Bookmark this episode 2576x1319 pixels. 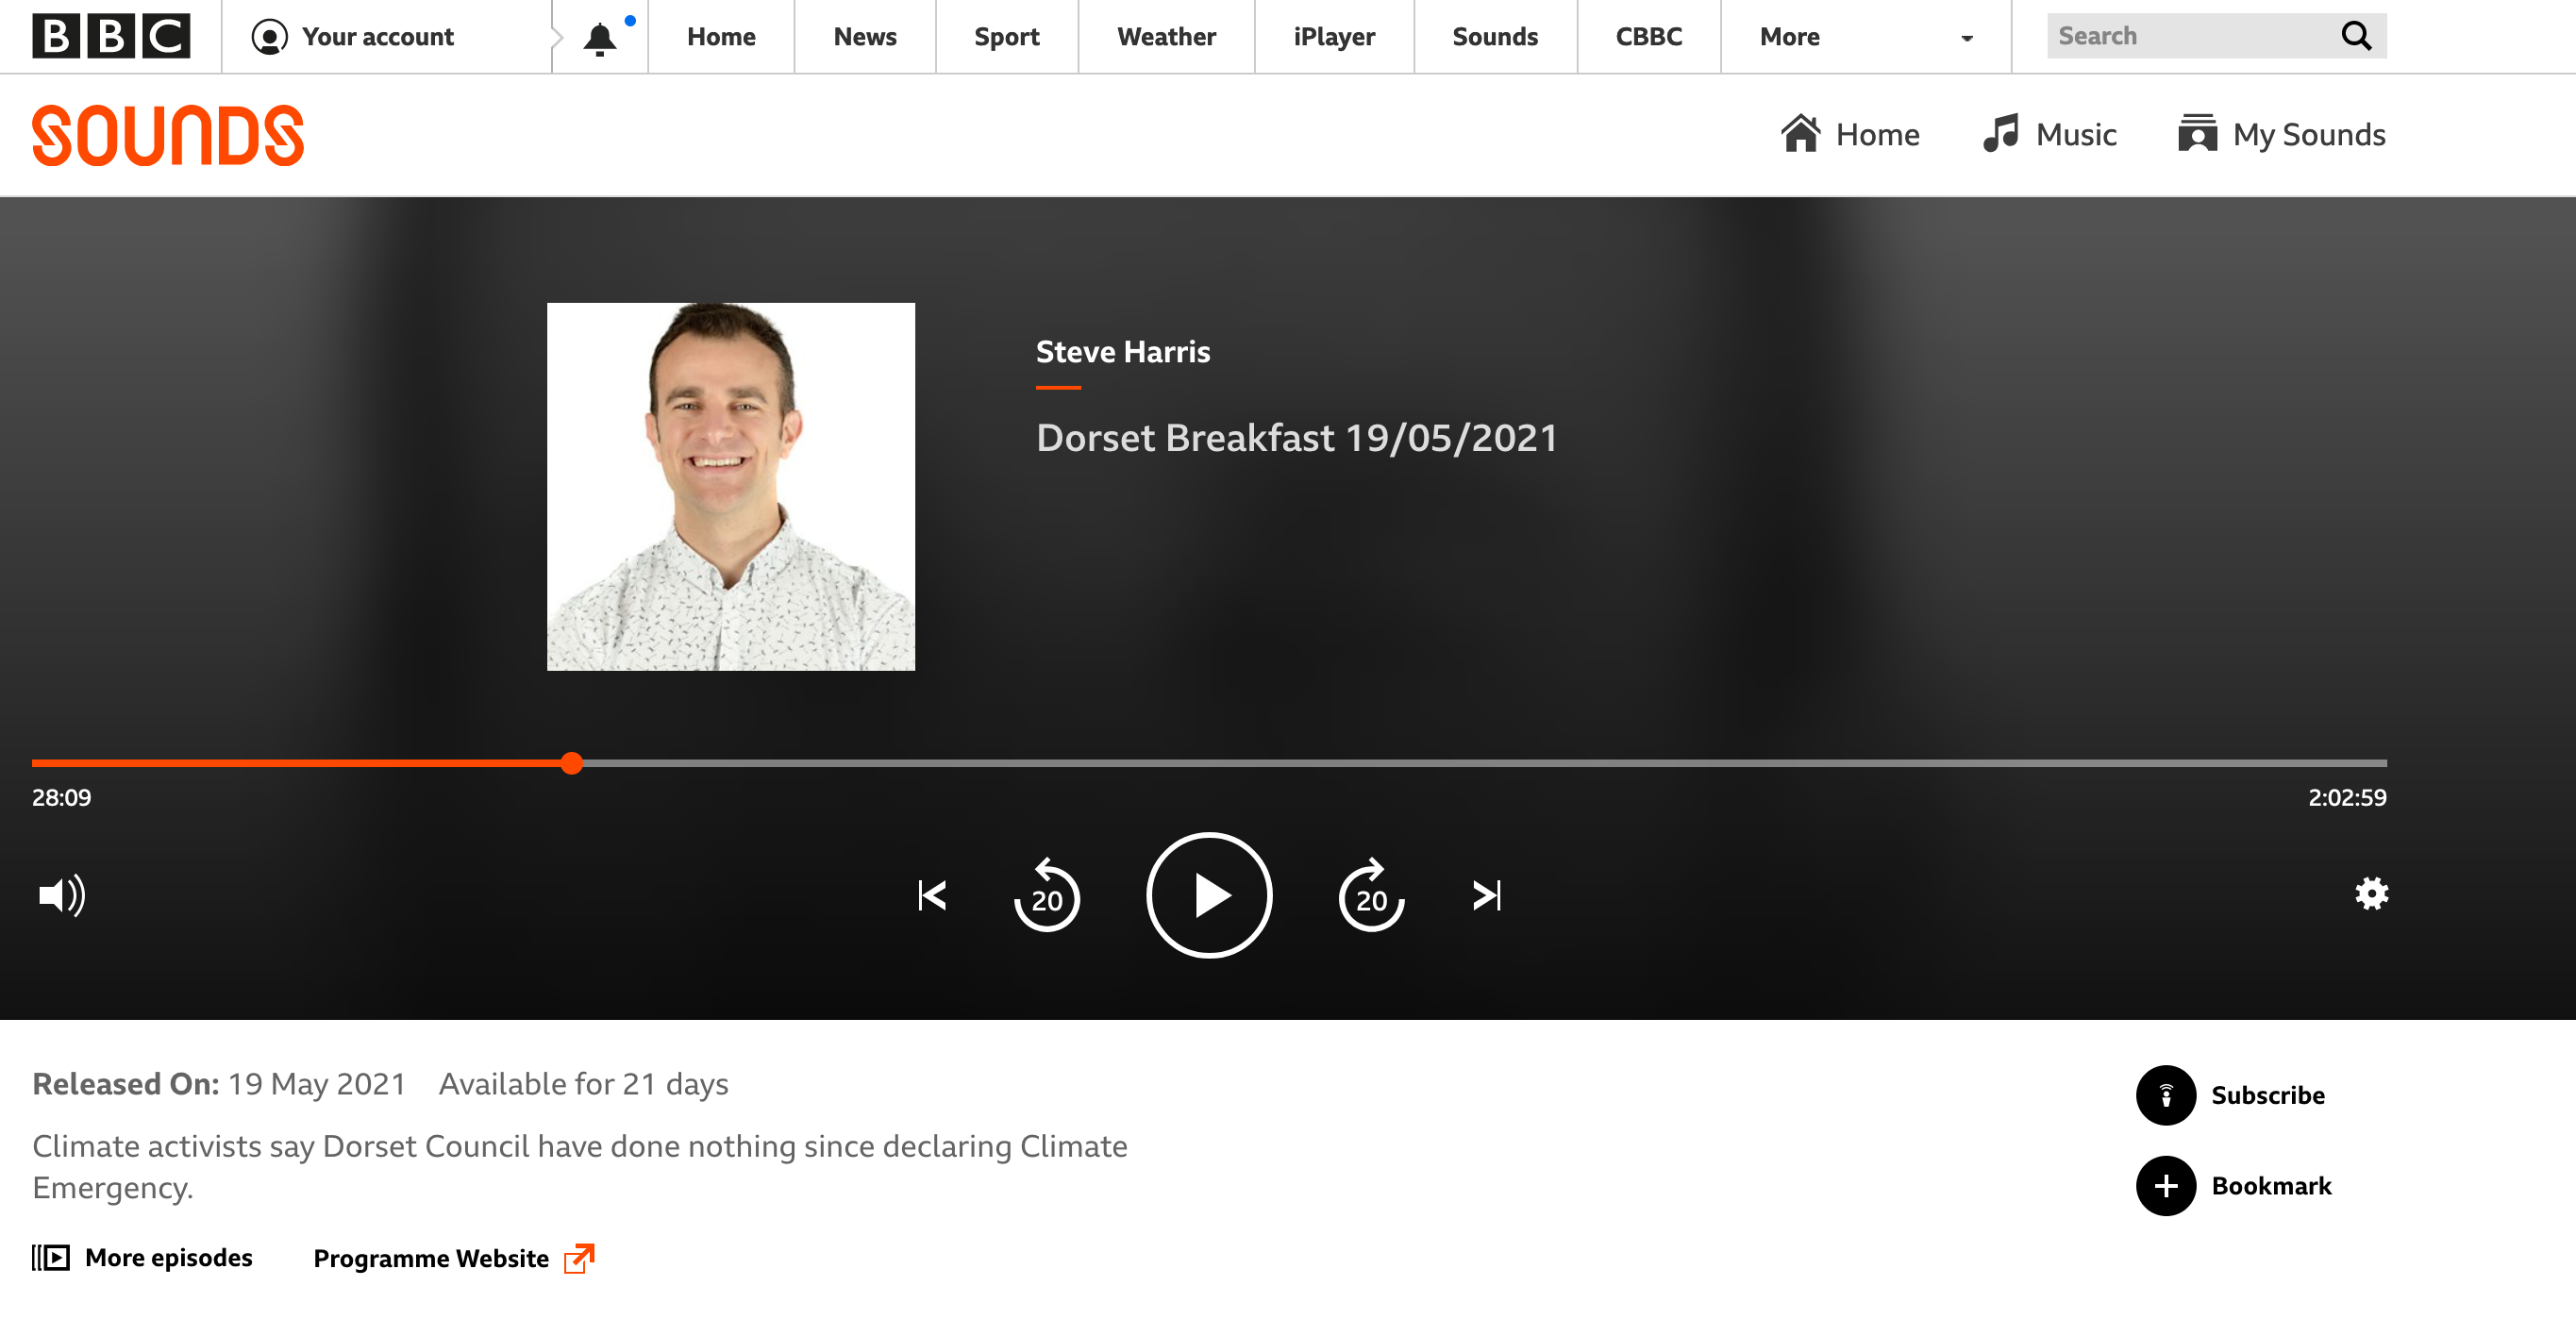point(2234,1186)
